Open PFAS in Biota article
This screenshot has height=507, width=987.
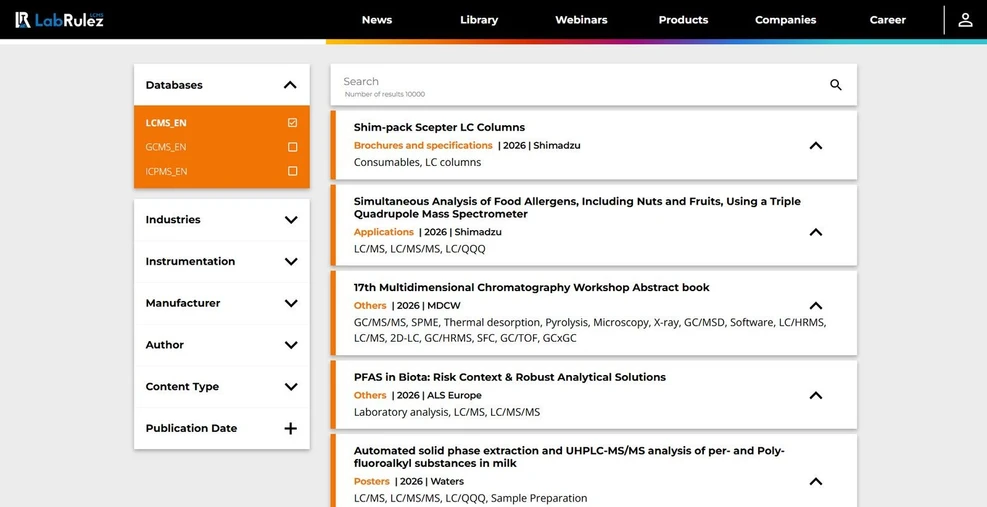[510, 377]
